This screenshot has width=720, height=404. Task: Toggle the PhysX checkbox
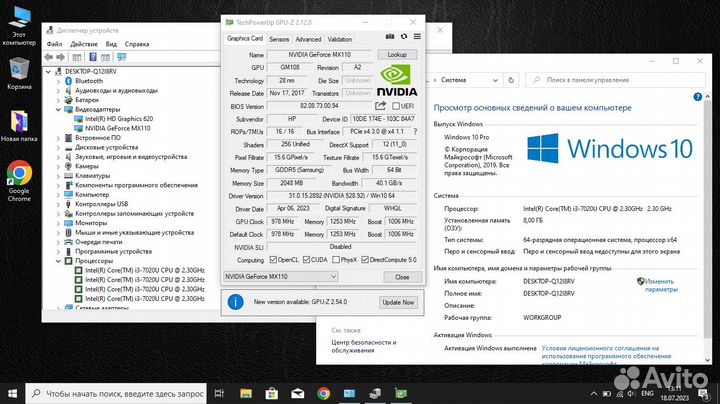click(x=336, y=260)
